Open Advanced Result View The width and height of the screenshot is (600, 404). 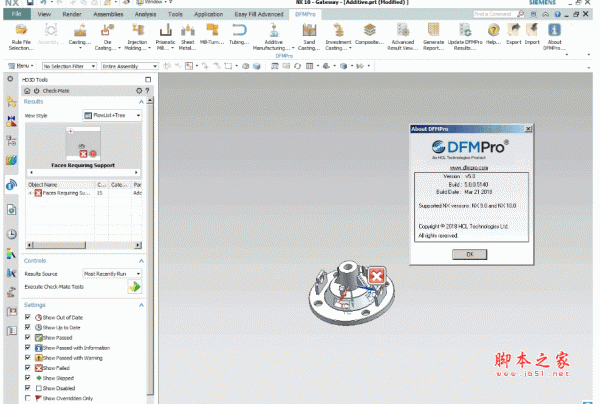[403, 37]
